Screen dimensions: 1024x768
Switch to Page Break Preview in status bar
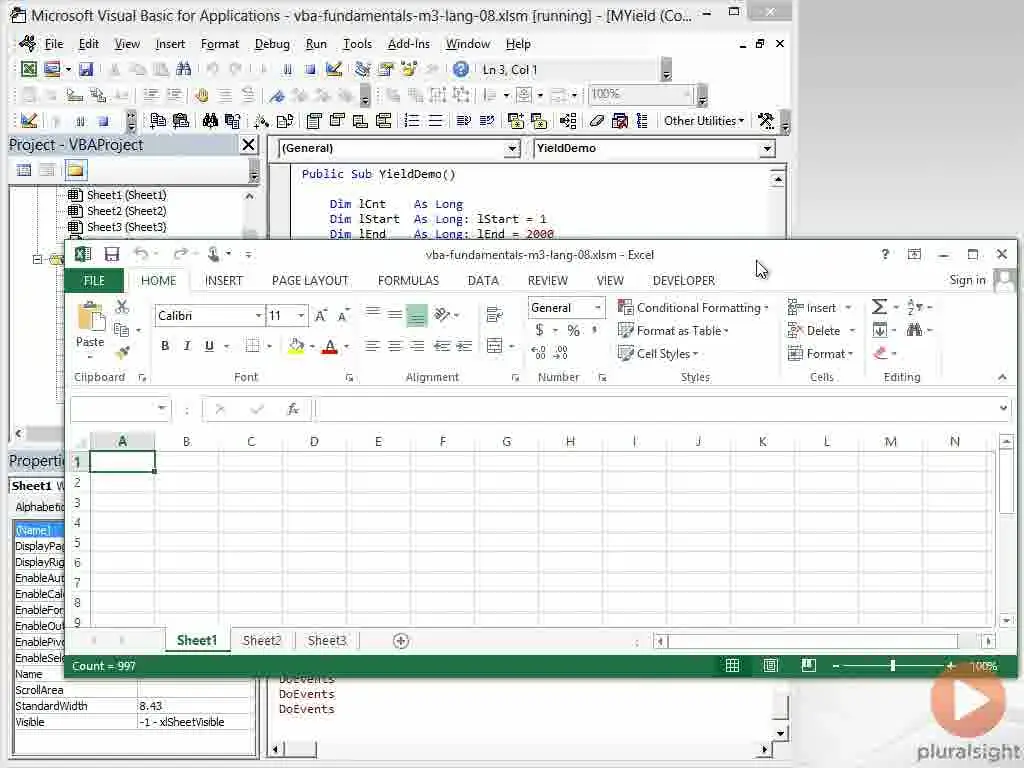point(808,665)
